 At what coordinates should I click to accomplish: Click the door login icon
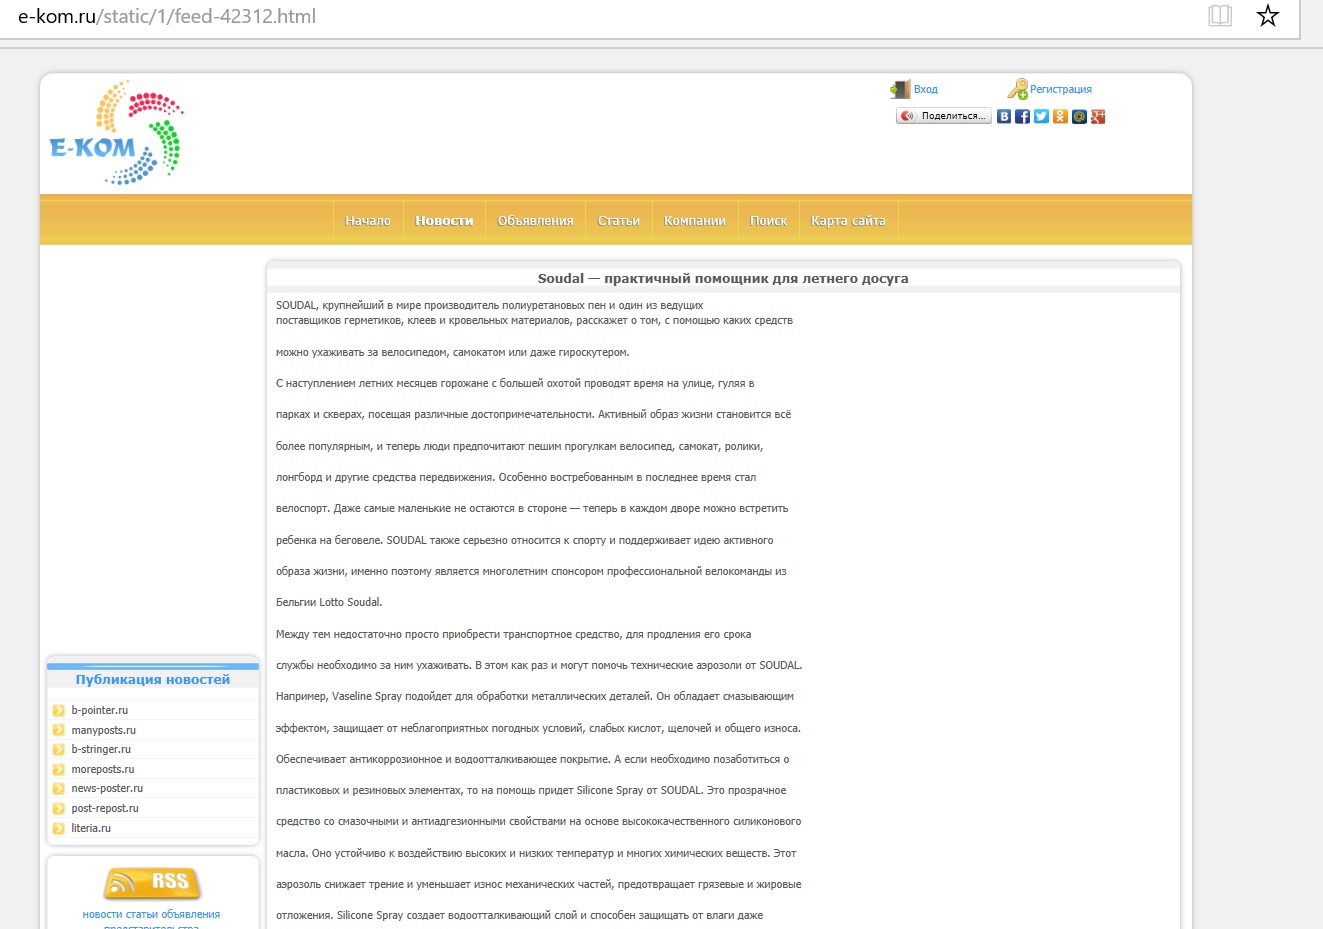900,90
